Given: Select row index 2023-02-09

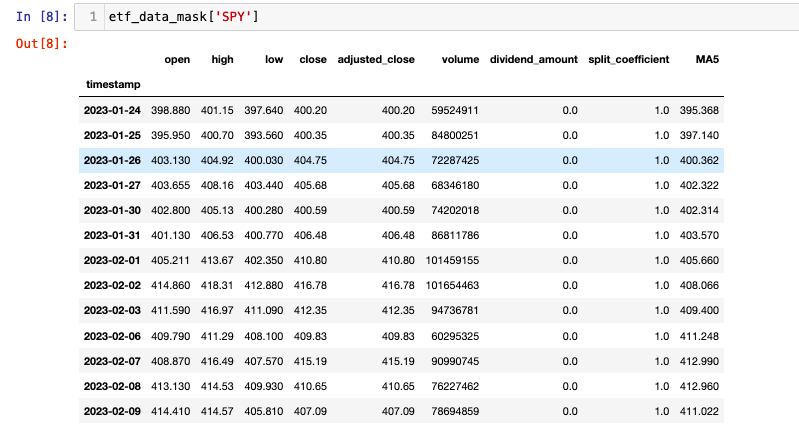Looking at the screenshot, I should tap(112, 411).
